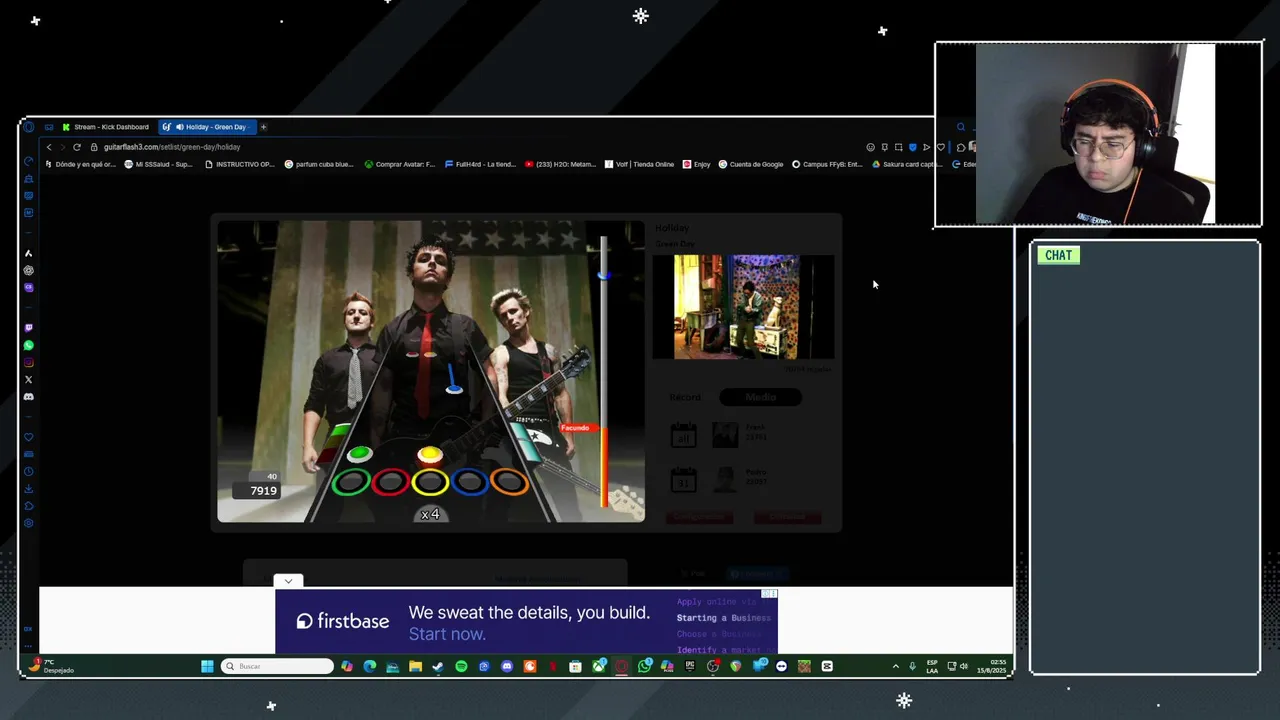This screenshot has width=1280, height=720.
Task: Open Twitch in the browser sidebar
Action: click(28, 327)
